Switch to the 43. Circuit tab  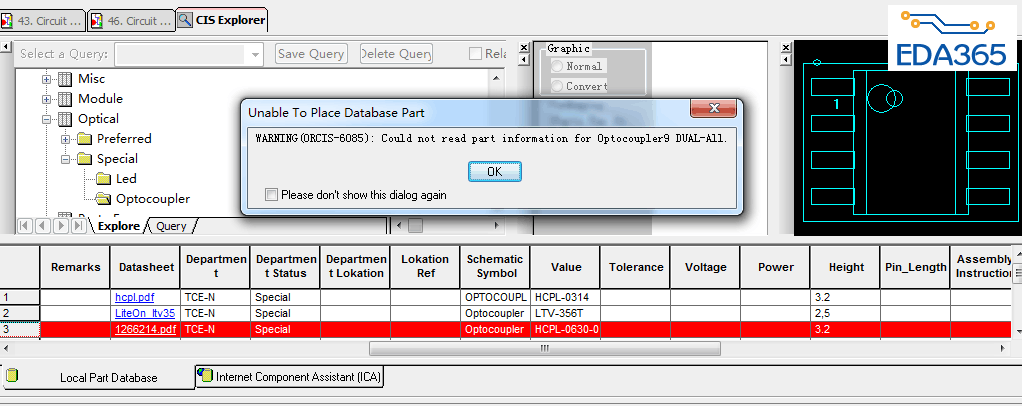point(43,20)
